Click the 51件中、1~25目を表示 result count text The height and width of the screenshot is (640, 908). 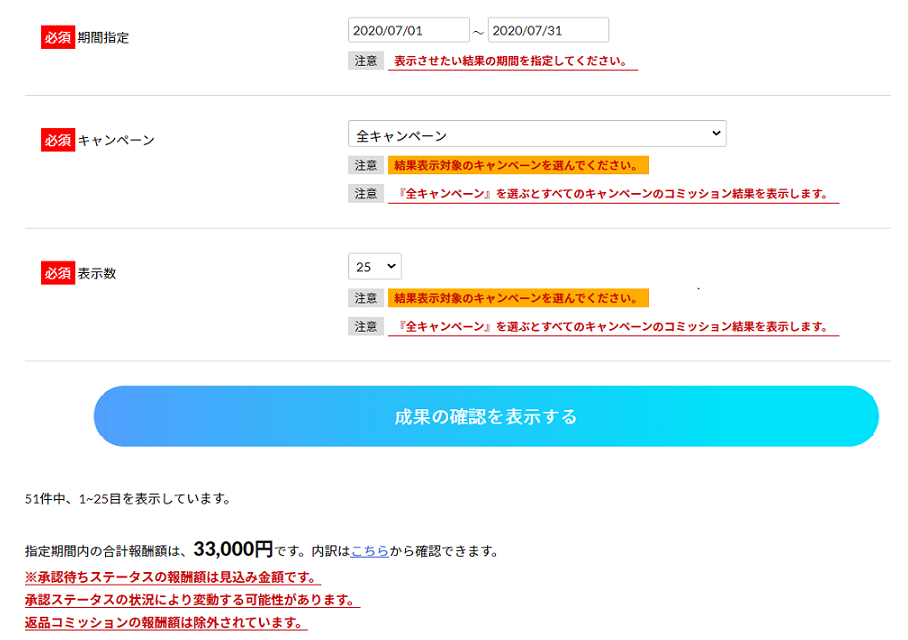128,498
